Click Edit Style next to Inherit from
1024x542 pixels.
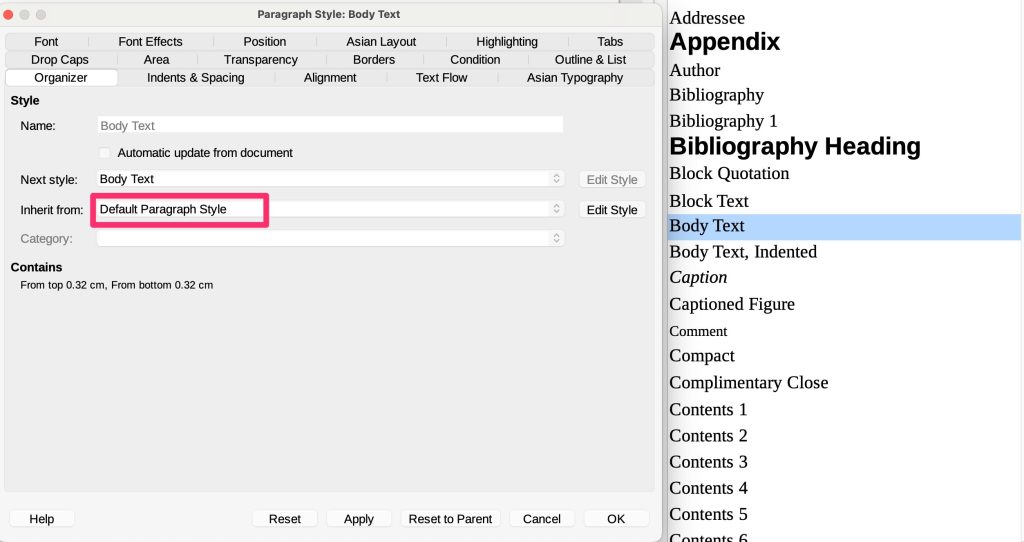tap(611, 210)
